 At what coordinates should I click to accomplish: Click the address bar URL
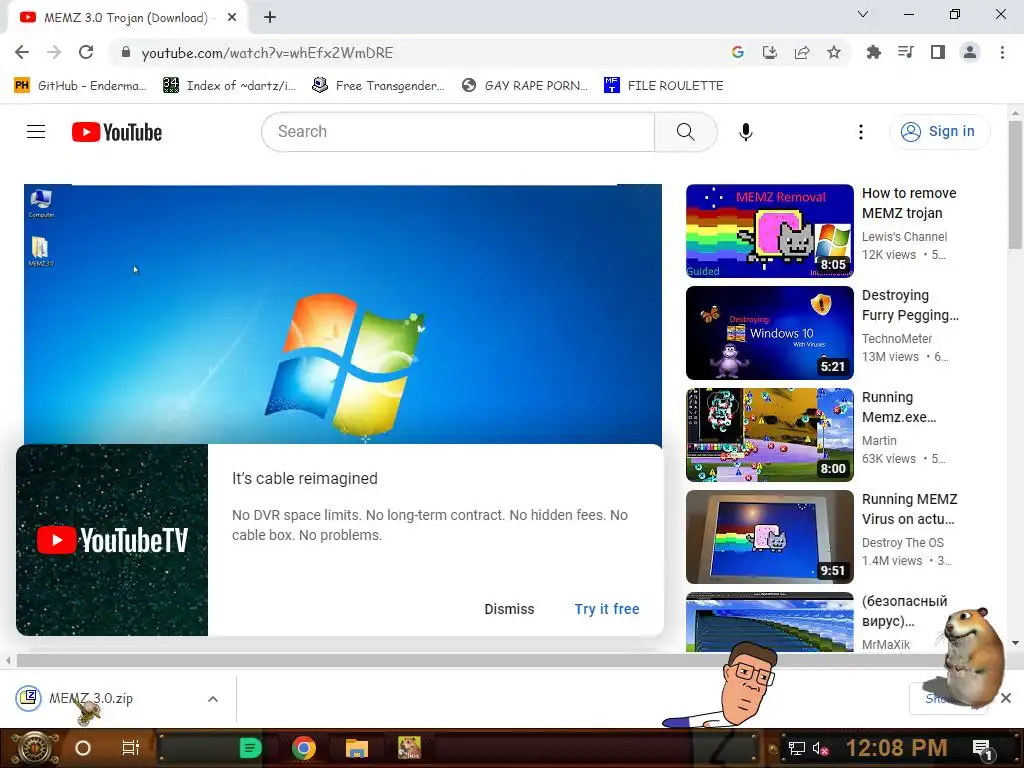pos(267,53)
